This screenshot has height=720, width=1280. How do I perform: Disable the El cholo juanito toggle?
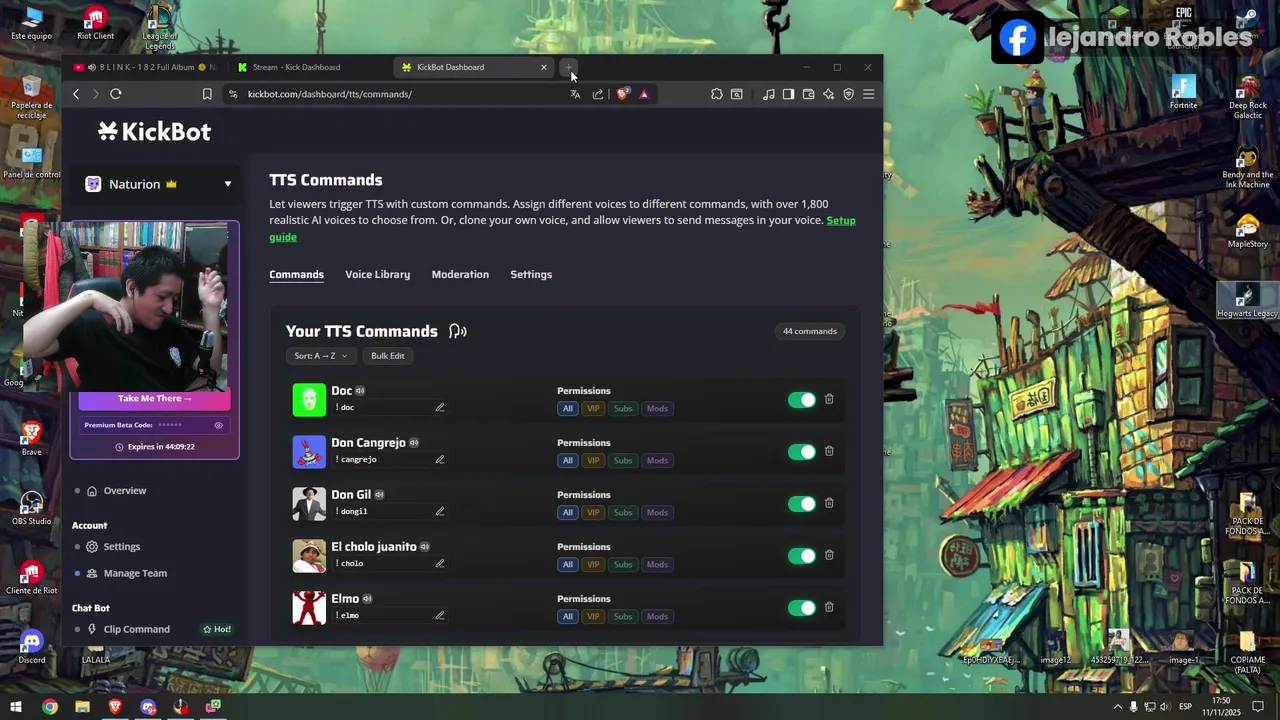click(801, 556)
